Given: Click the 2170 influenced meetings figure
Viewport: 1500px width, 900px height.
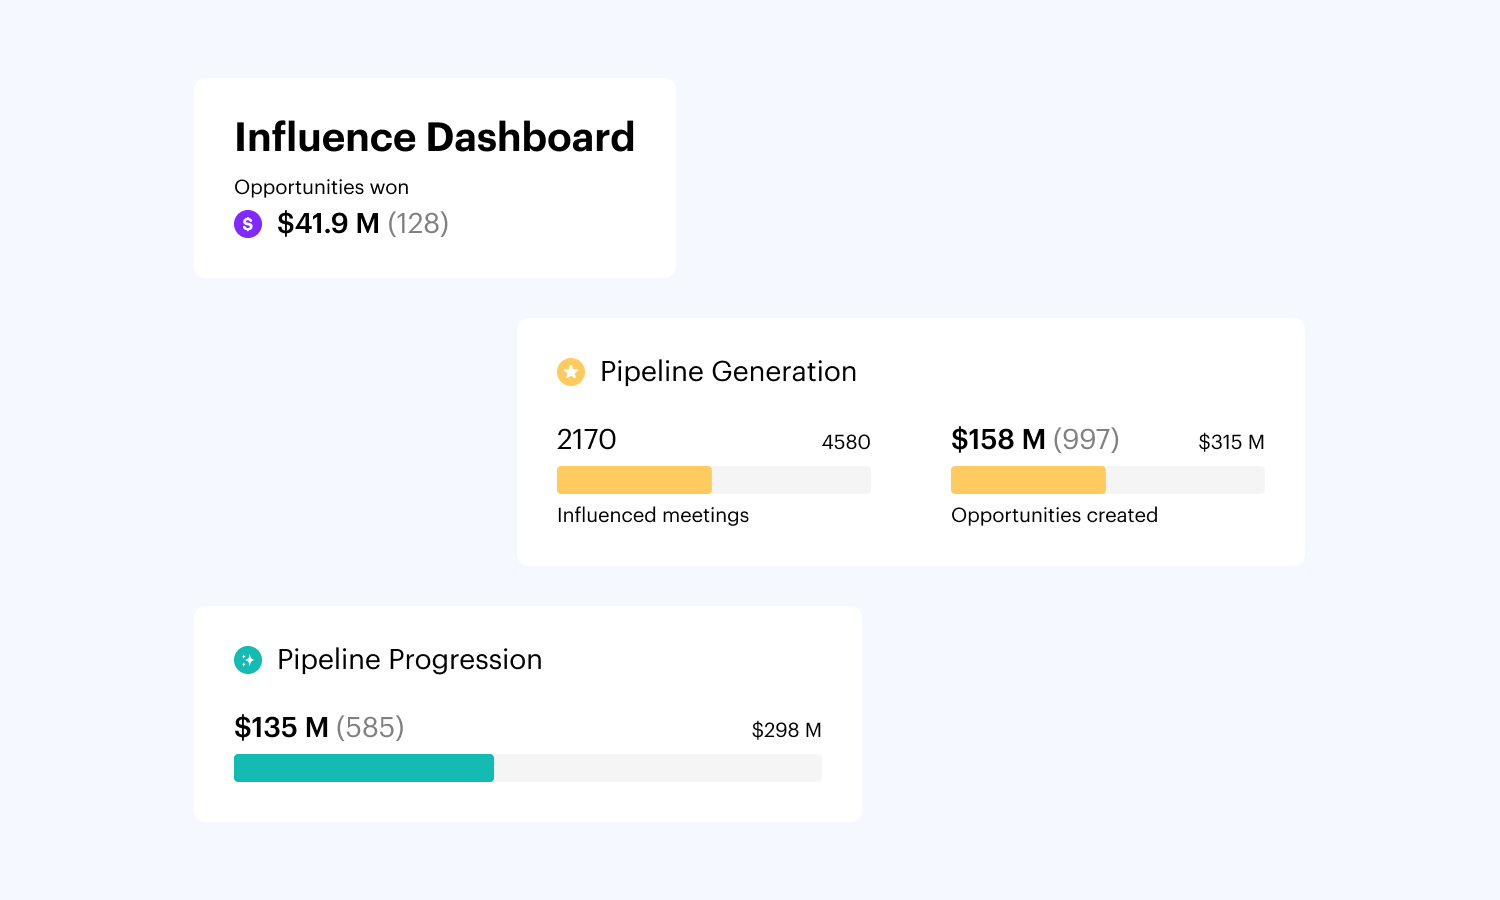Looking at the screenshot, I should tap(586, 440).
